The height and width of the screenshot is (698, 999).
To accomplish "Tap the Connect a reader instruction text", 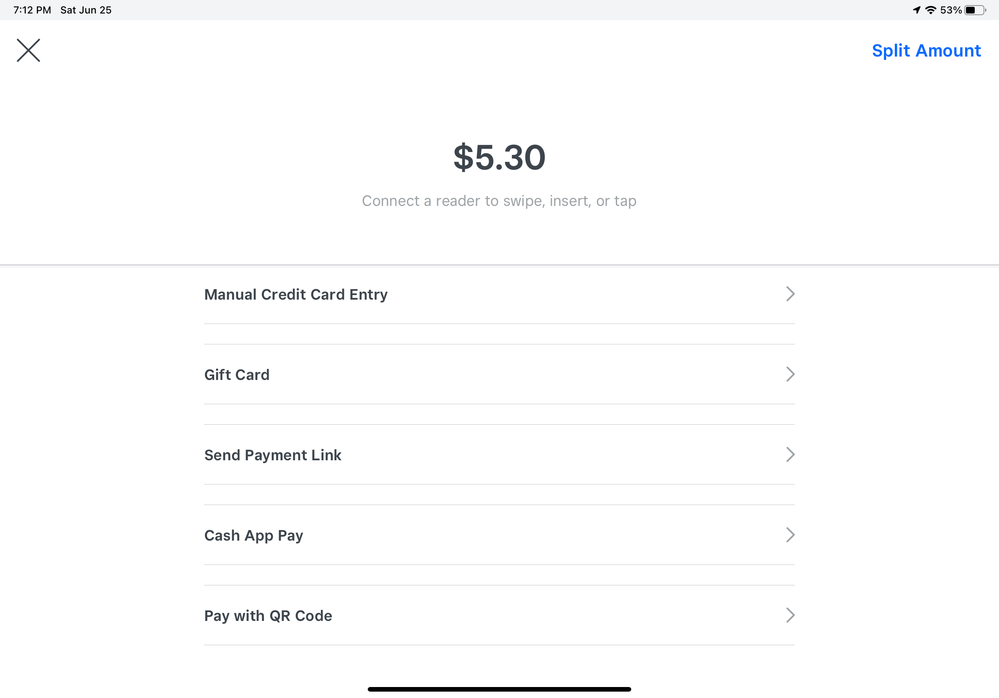I will (499, 201).
